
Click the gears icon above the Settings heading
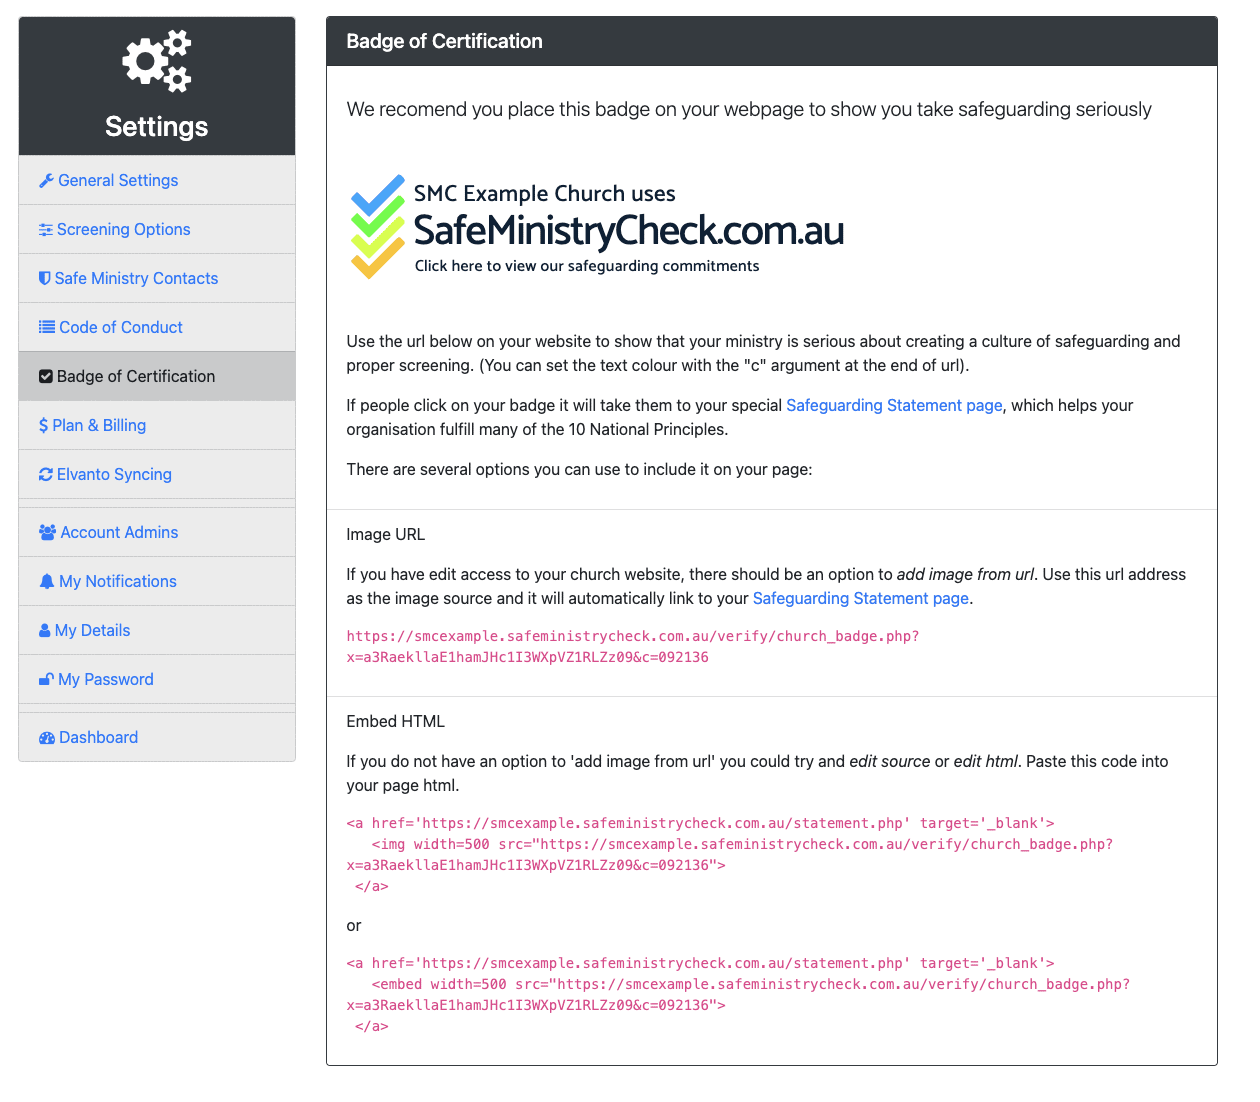[156, 60]
